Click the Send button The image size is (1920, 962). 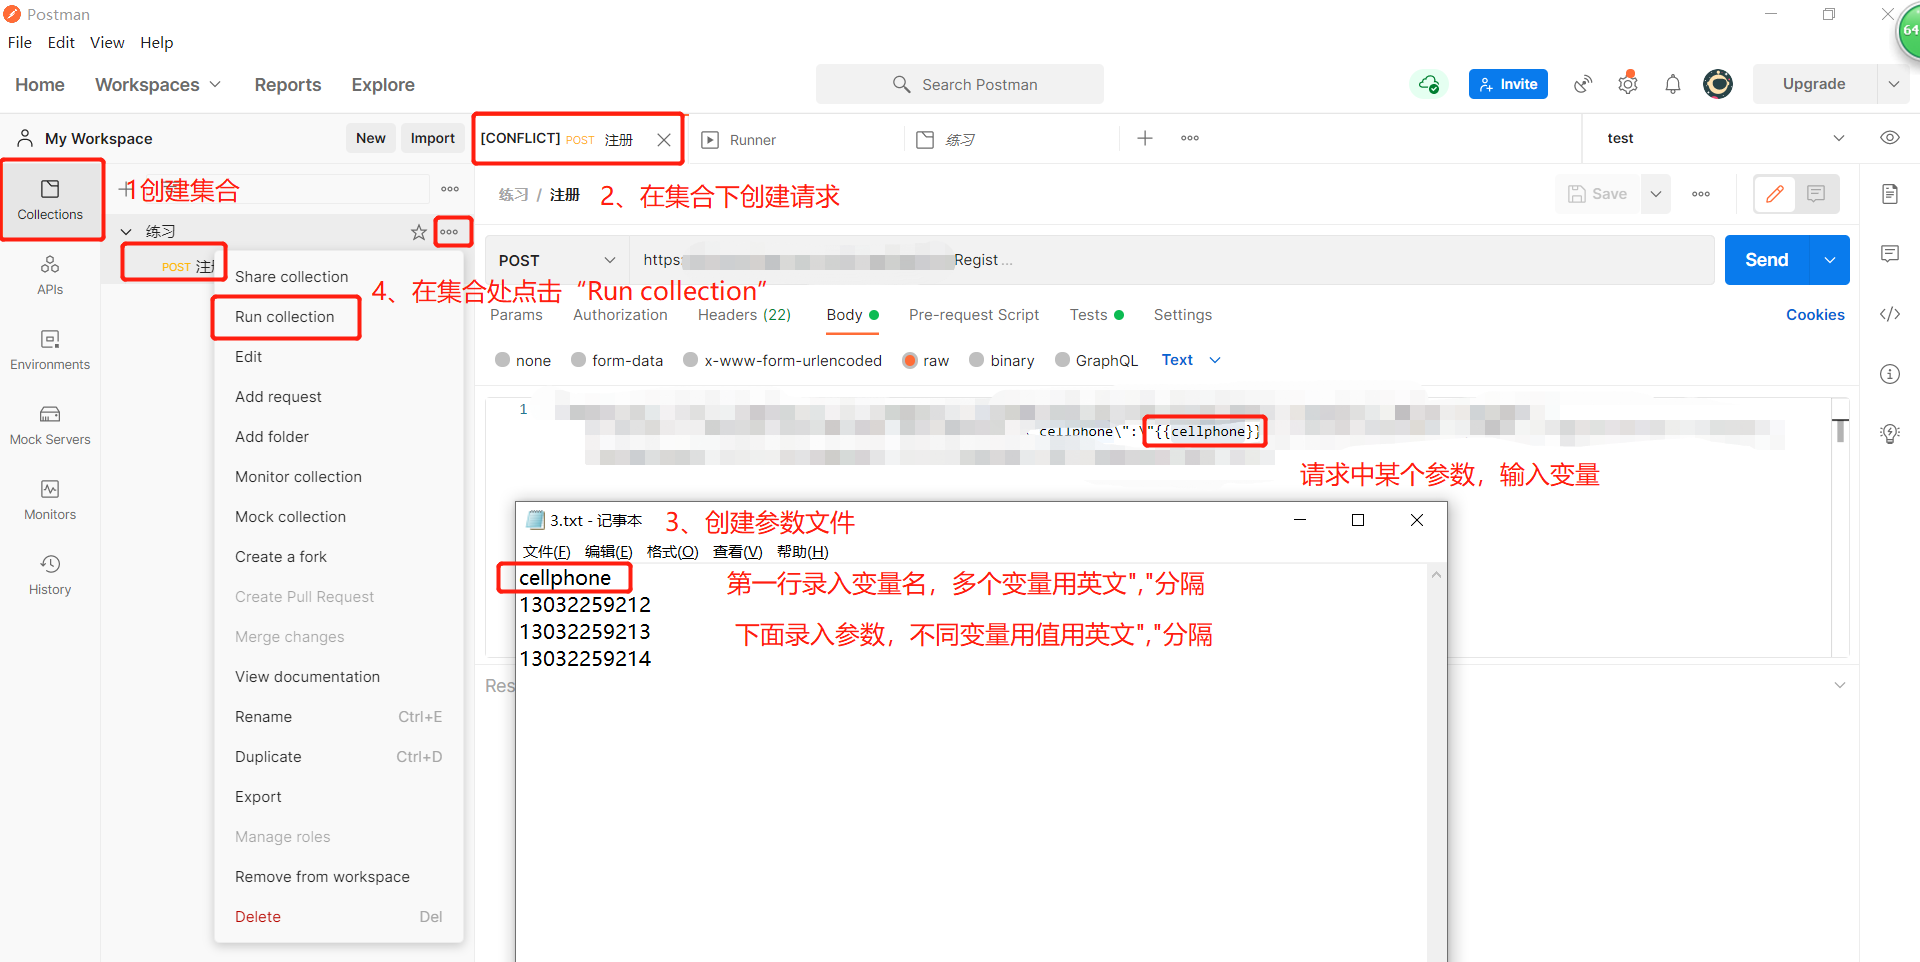point(1767,260)
